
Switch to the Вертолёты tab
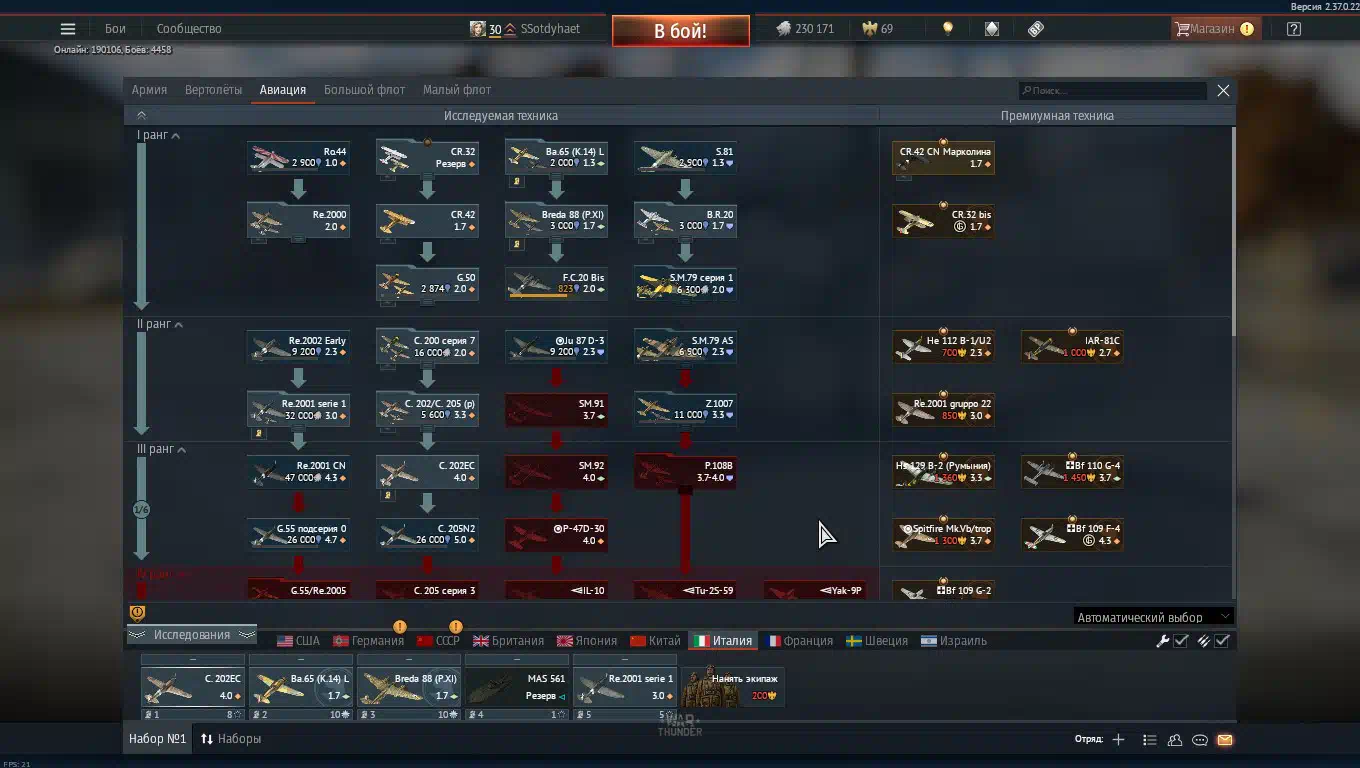[213, 90]
